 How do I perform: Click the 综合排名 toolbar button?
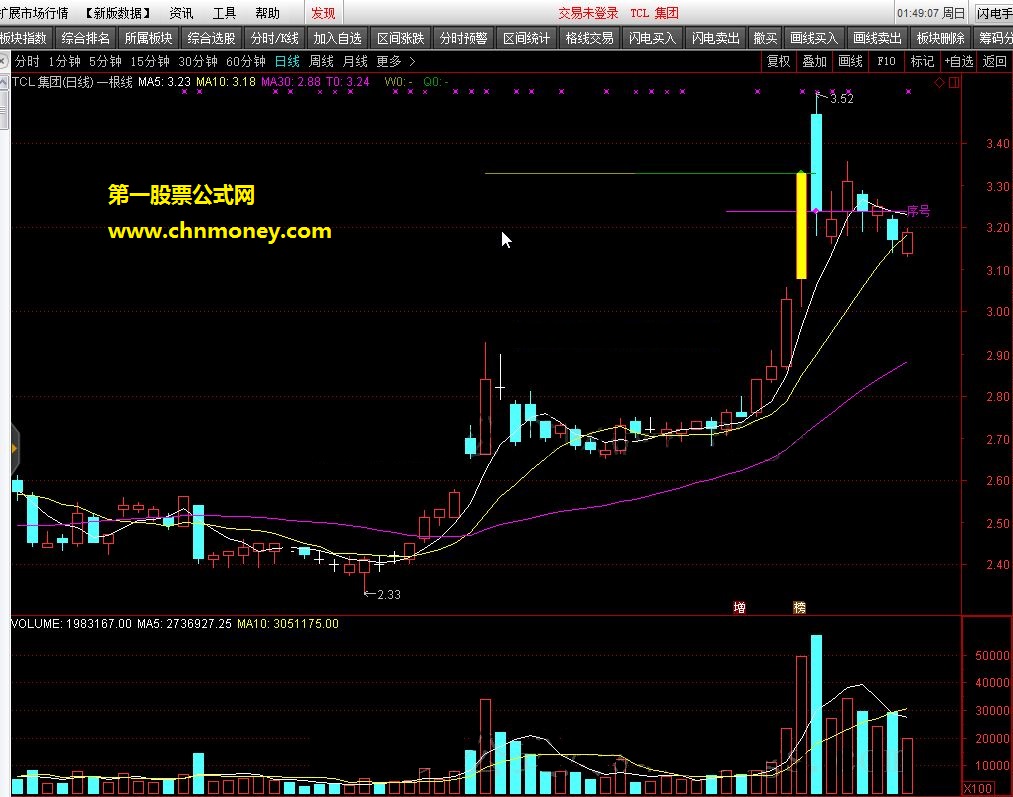point(85,38)
